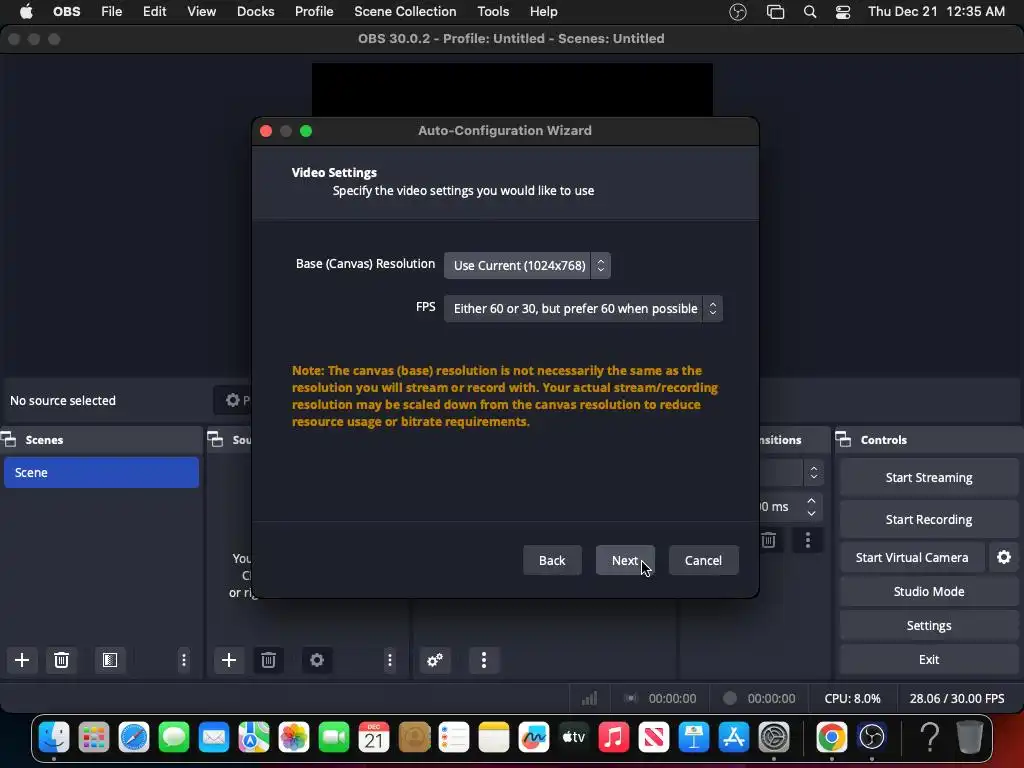1024x768 pixels.
Task: Open advanced audio properties gears icon
Action: (x=435, y=660)
